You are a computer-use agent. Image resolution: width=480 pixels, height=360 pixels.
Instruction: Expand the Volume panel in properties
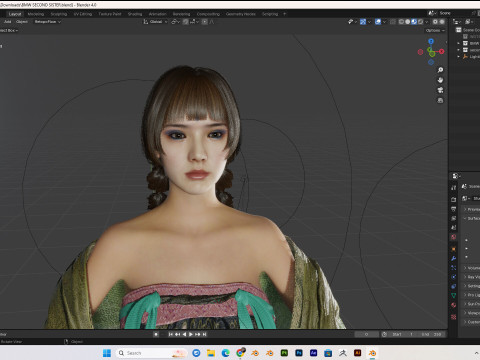click(x=471, y=268)
